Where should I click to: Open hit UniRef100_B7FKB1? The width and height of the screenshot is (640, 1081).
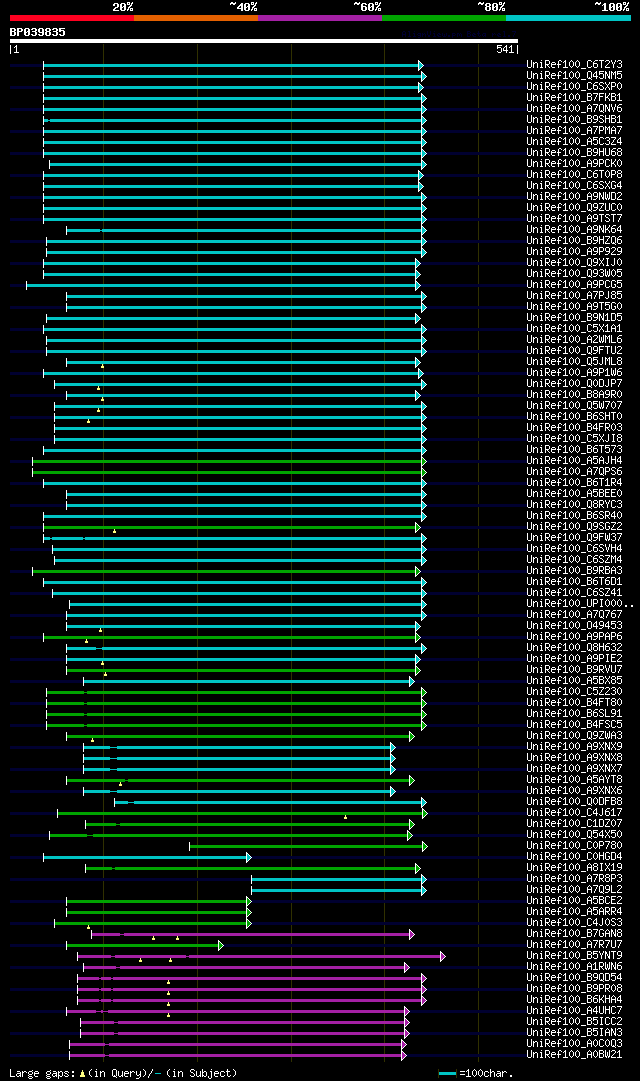574,98
